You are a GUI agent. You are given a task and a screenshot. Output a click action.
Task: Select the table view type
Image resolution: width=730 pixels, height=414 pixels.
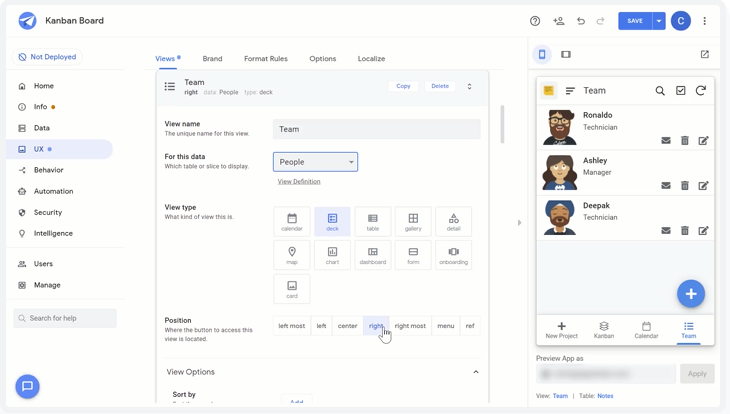pos(373,222)
